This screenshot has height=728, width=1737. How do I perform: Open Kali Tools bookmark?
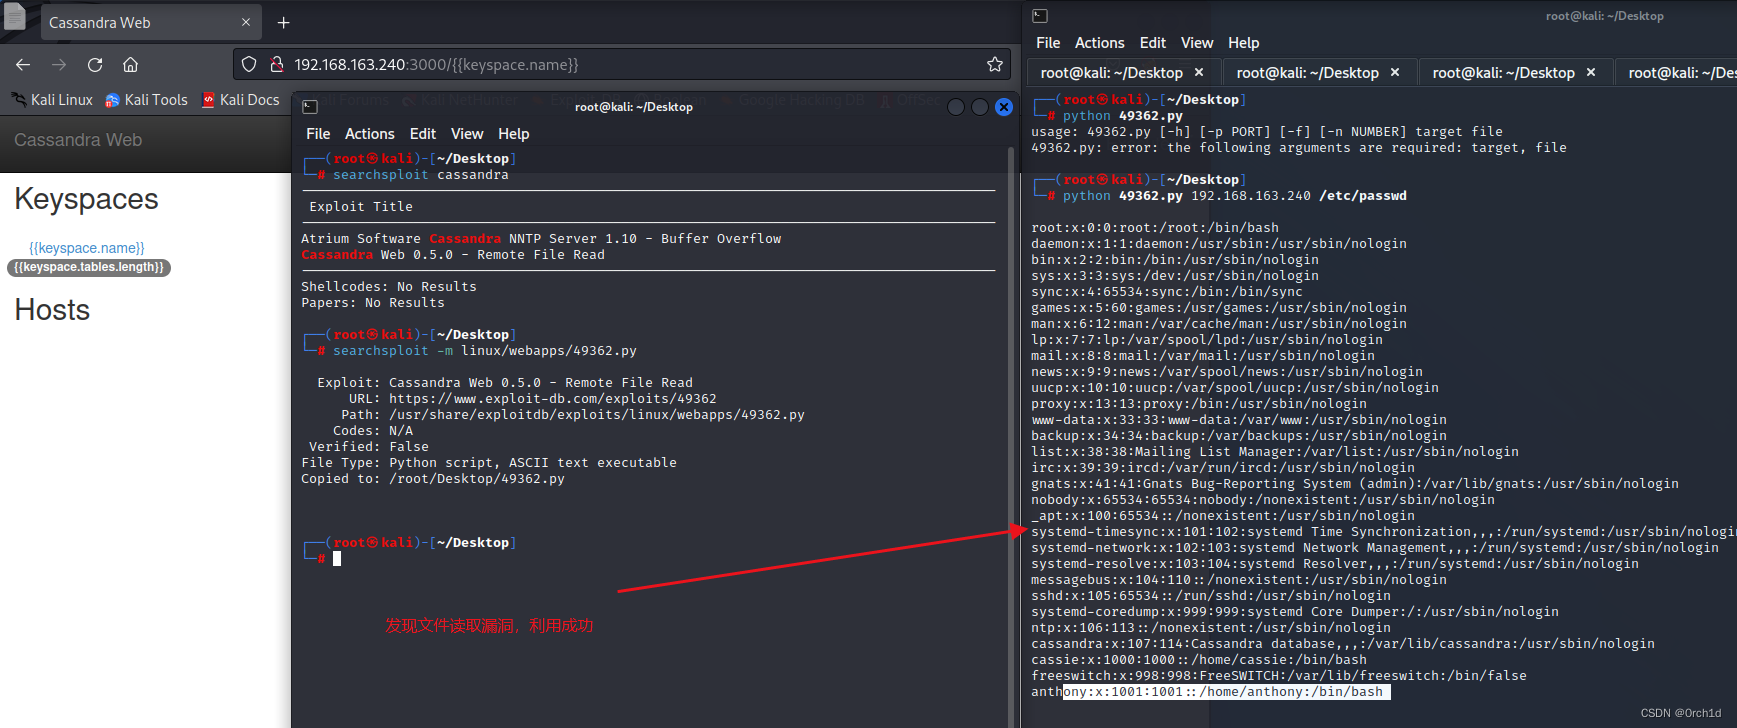tap(146, 100)
